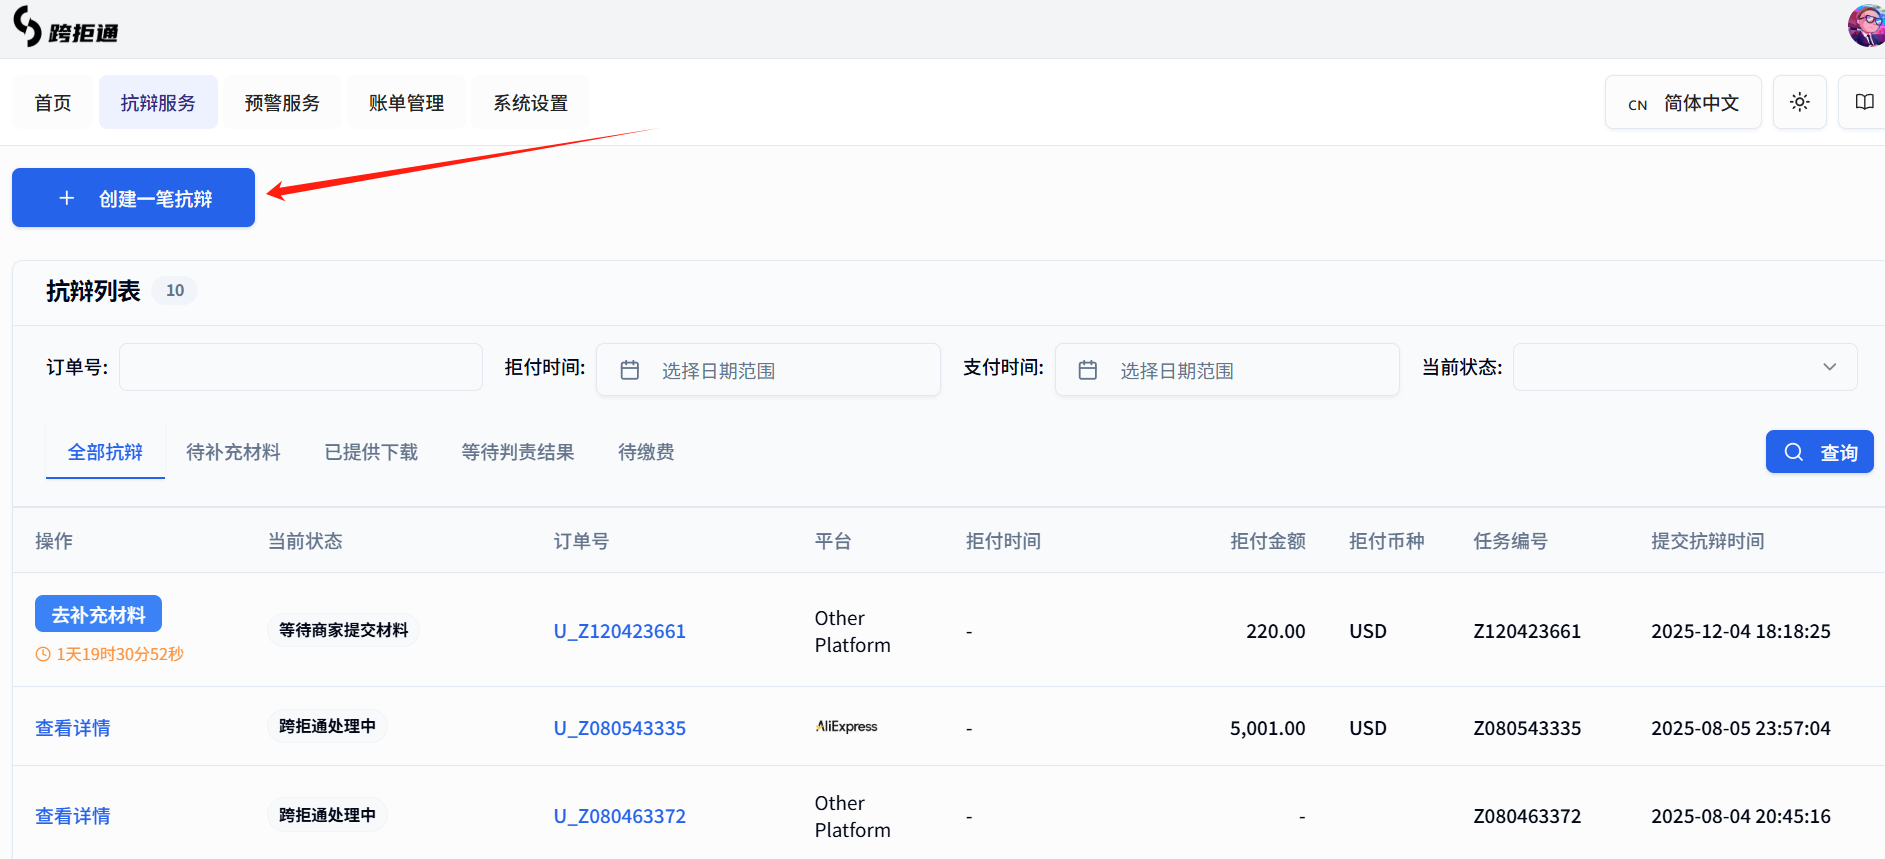The width and height of the screenshot is (1885, 859).
Task: Click calendar icon in 支付时间 field
Action: [x=1088, y=370]
